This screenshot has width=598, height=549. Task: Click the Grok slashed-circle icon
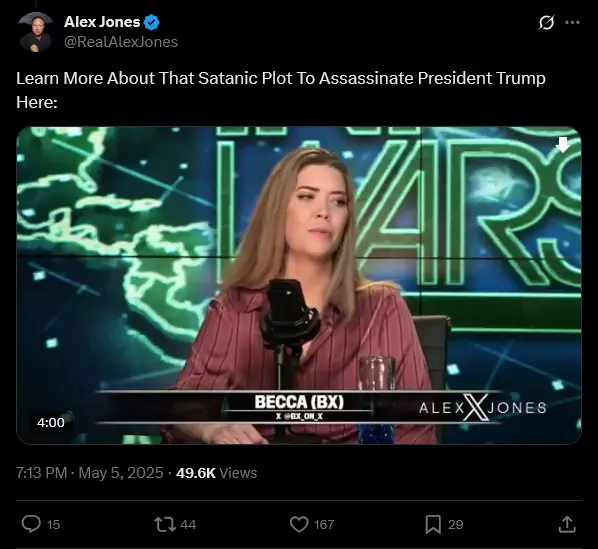(x=546, y=22)
